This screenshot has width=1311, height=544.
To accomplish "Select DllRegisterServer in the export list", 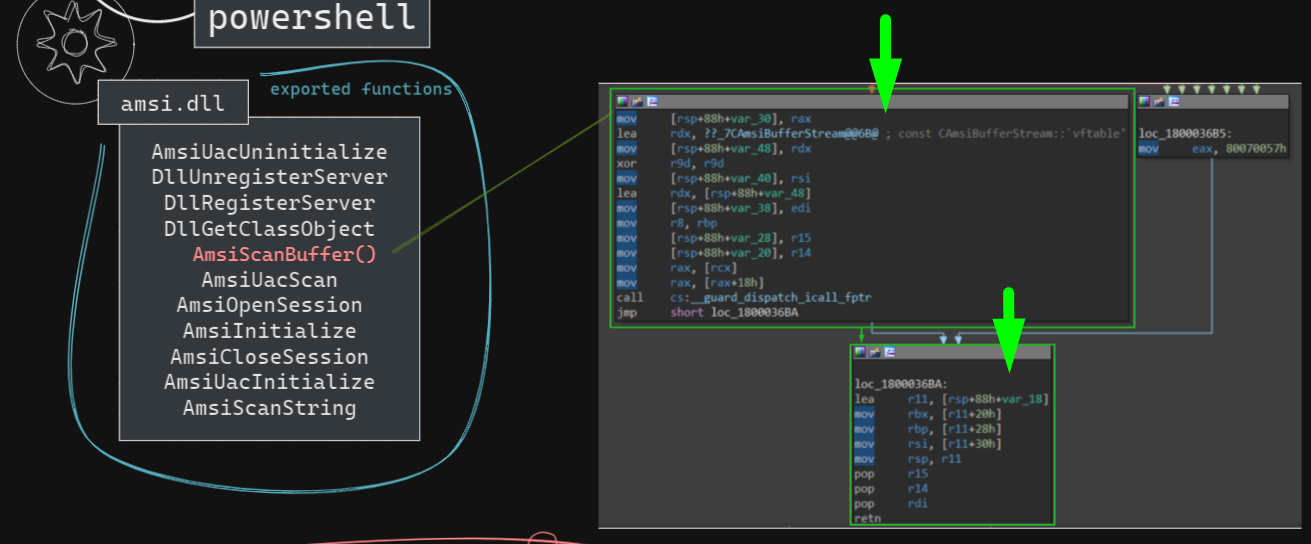I will pyautogui.click(x=269, y=203).
